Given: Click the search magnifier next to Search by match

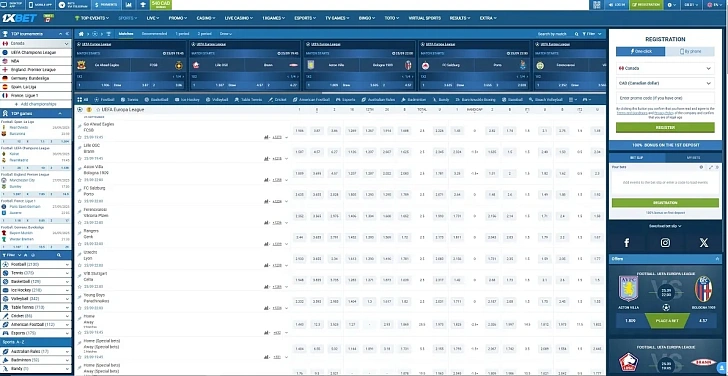Looking at the screenshot, I should 577,34.
